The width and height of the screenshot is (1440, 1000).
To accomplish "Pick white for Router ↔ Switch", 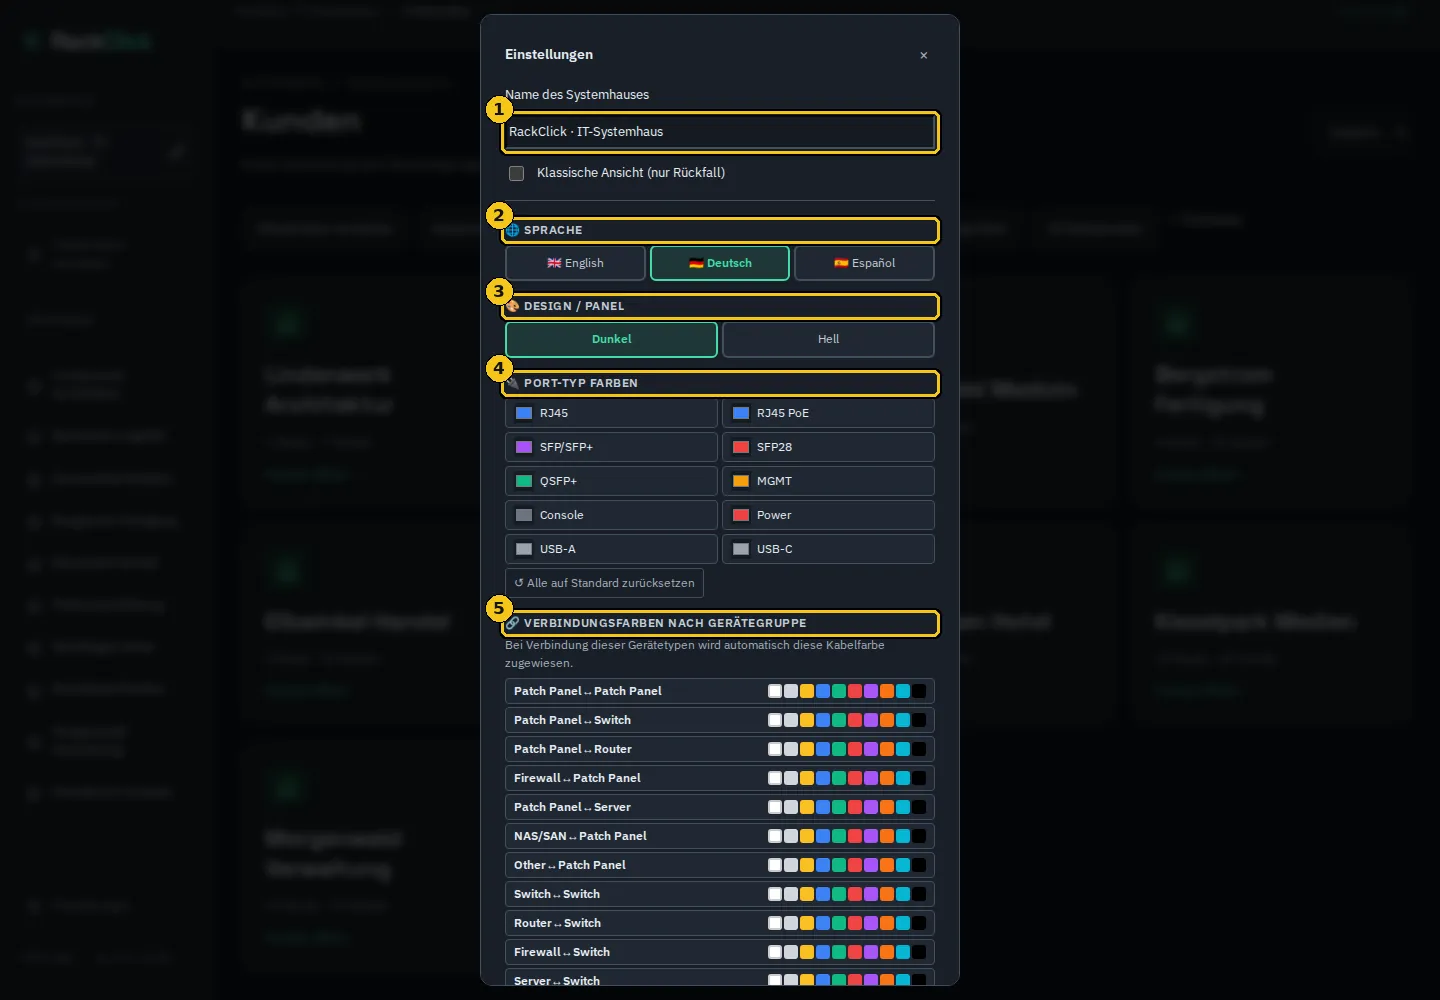I will [775, 923].
